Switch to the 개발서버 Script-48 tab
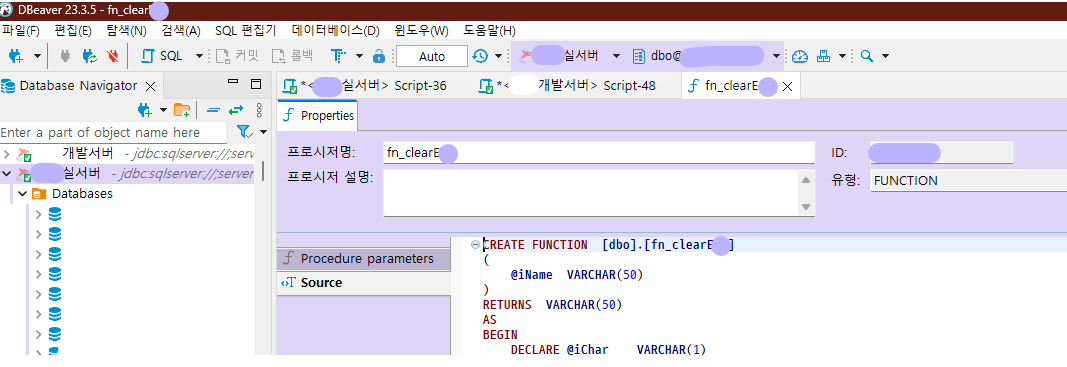The width and height of the screenshot is (1067, 367). pos(566,86)
